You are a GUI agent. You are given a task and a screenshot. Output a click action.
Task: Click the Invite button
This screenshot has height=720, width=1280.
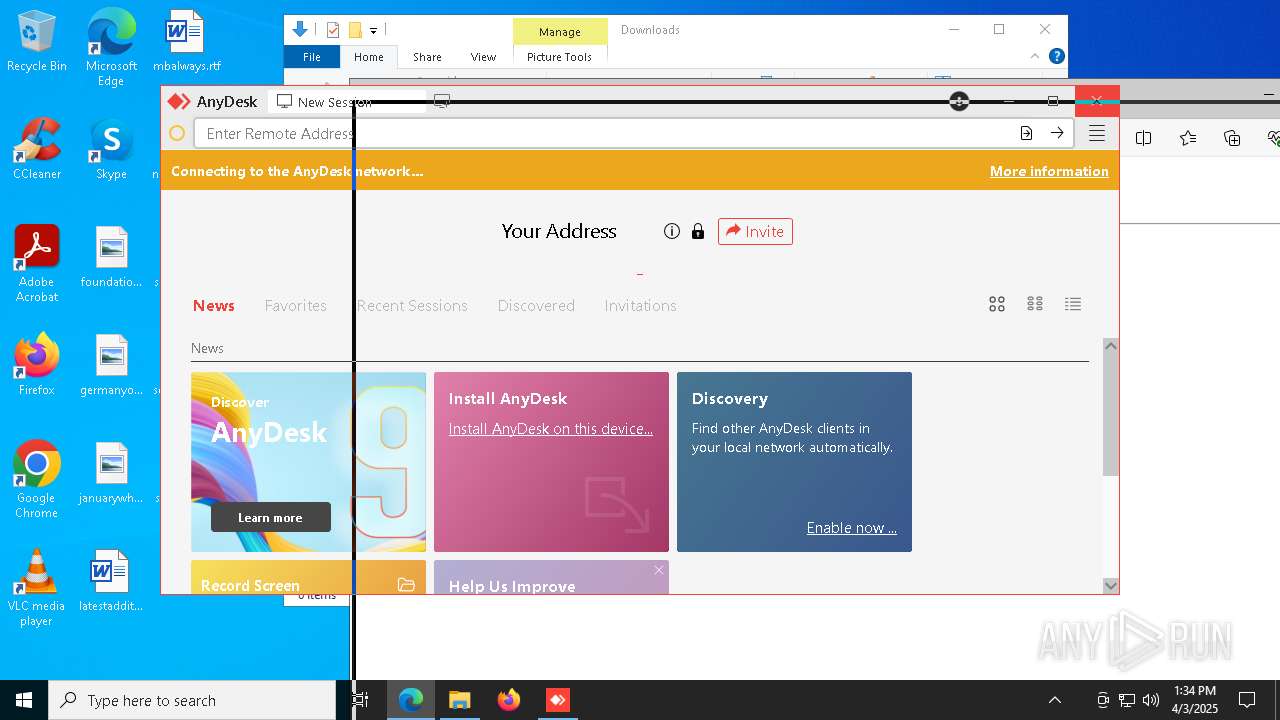(755, 231)
